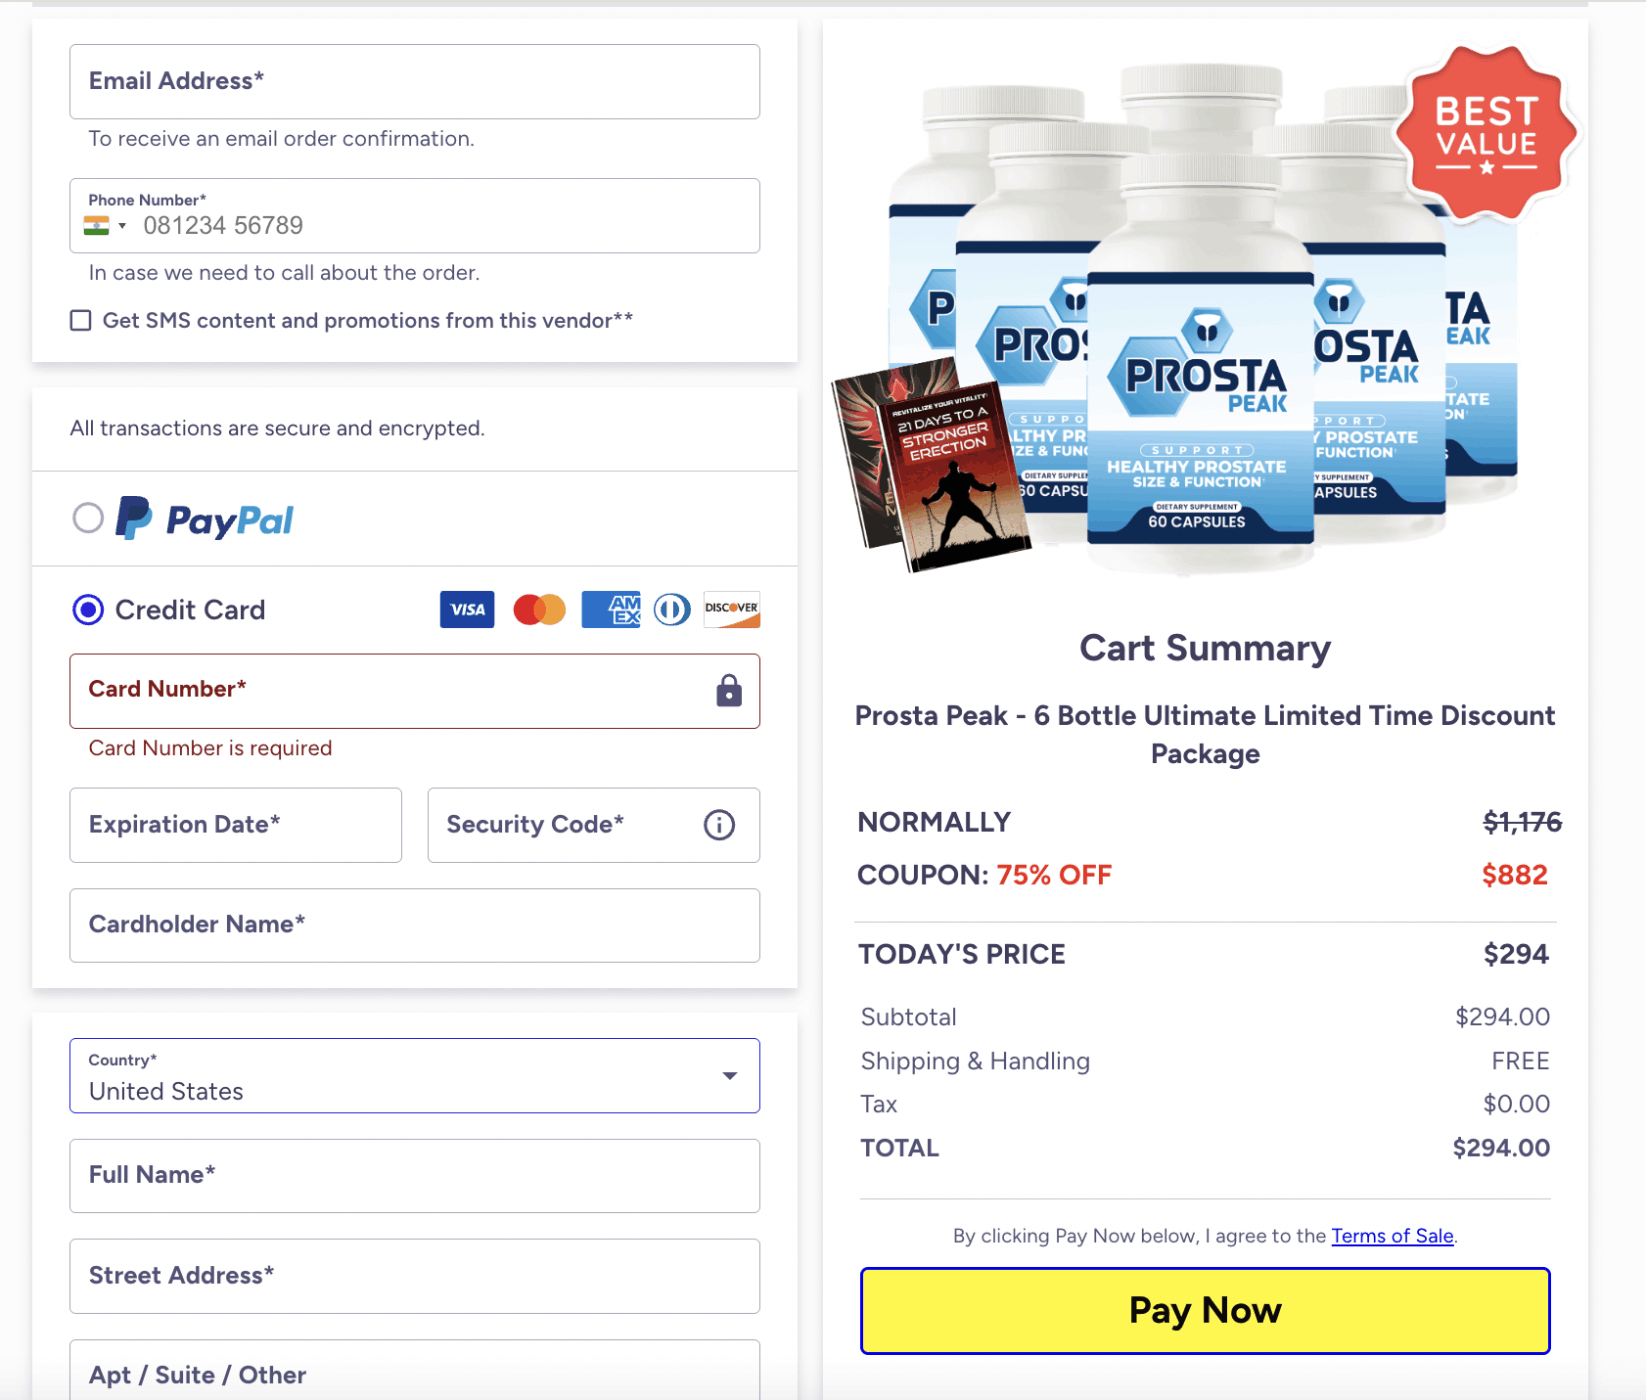Open the Terms of Sale link
The width and height of the screenshot is (1646, 1400).
click(1392, 1236)
